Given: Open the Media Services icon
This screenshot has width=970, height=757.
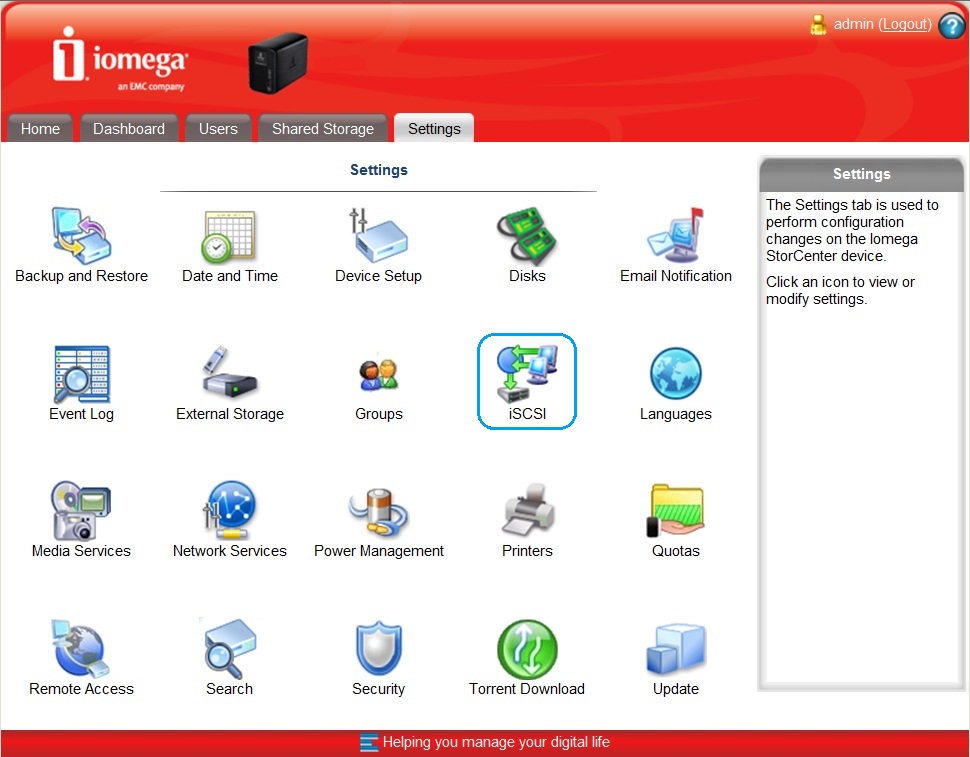Looking at the screenshot, I should coord(81,511).
